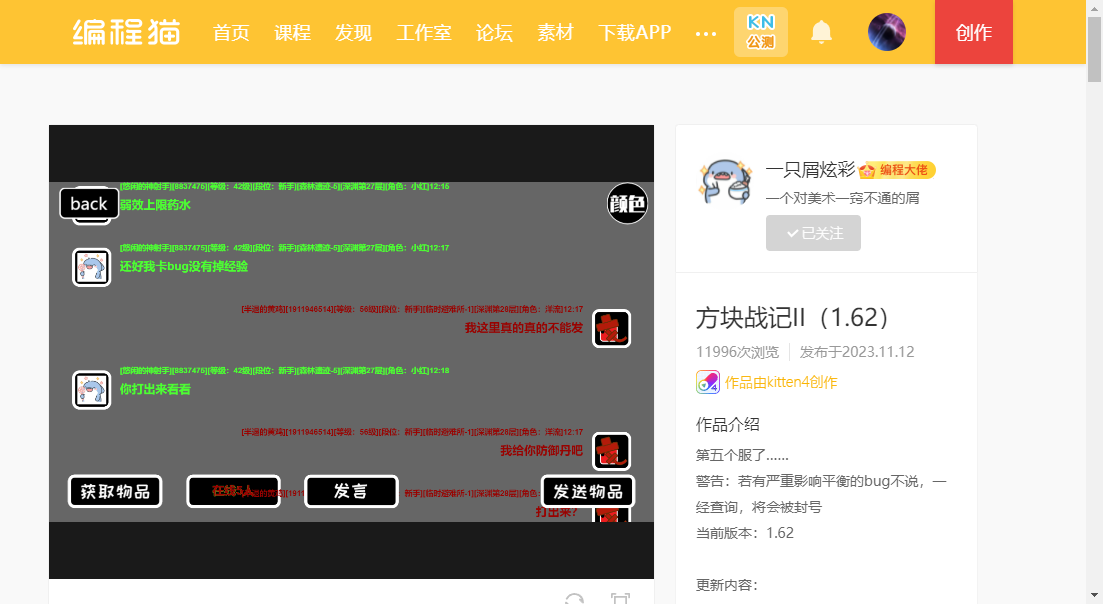Click author bio 一个对美术一窍不通的屑
The image size is (1103, 604).
click(x=842, y=198)
